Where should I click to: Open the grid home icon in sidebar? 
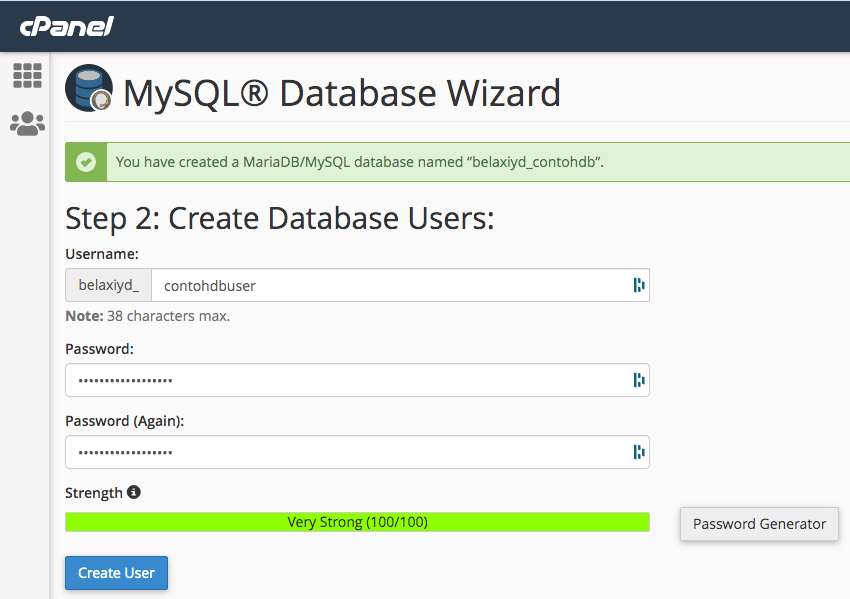tap(27, 75)
